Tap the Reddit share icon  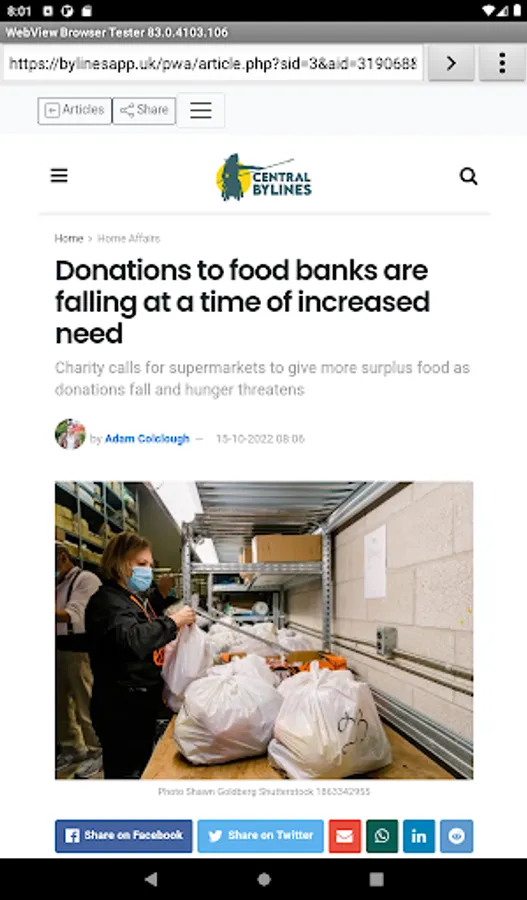pos(456,836)
